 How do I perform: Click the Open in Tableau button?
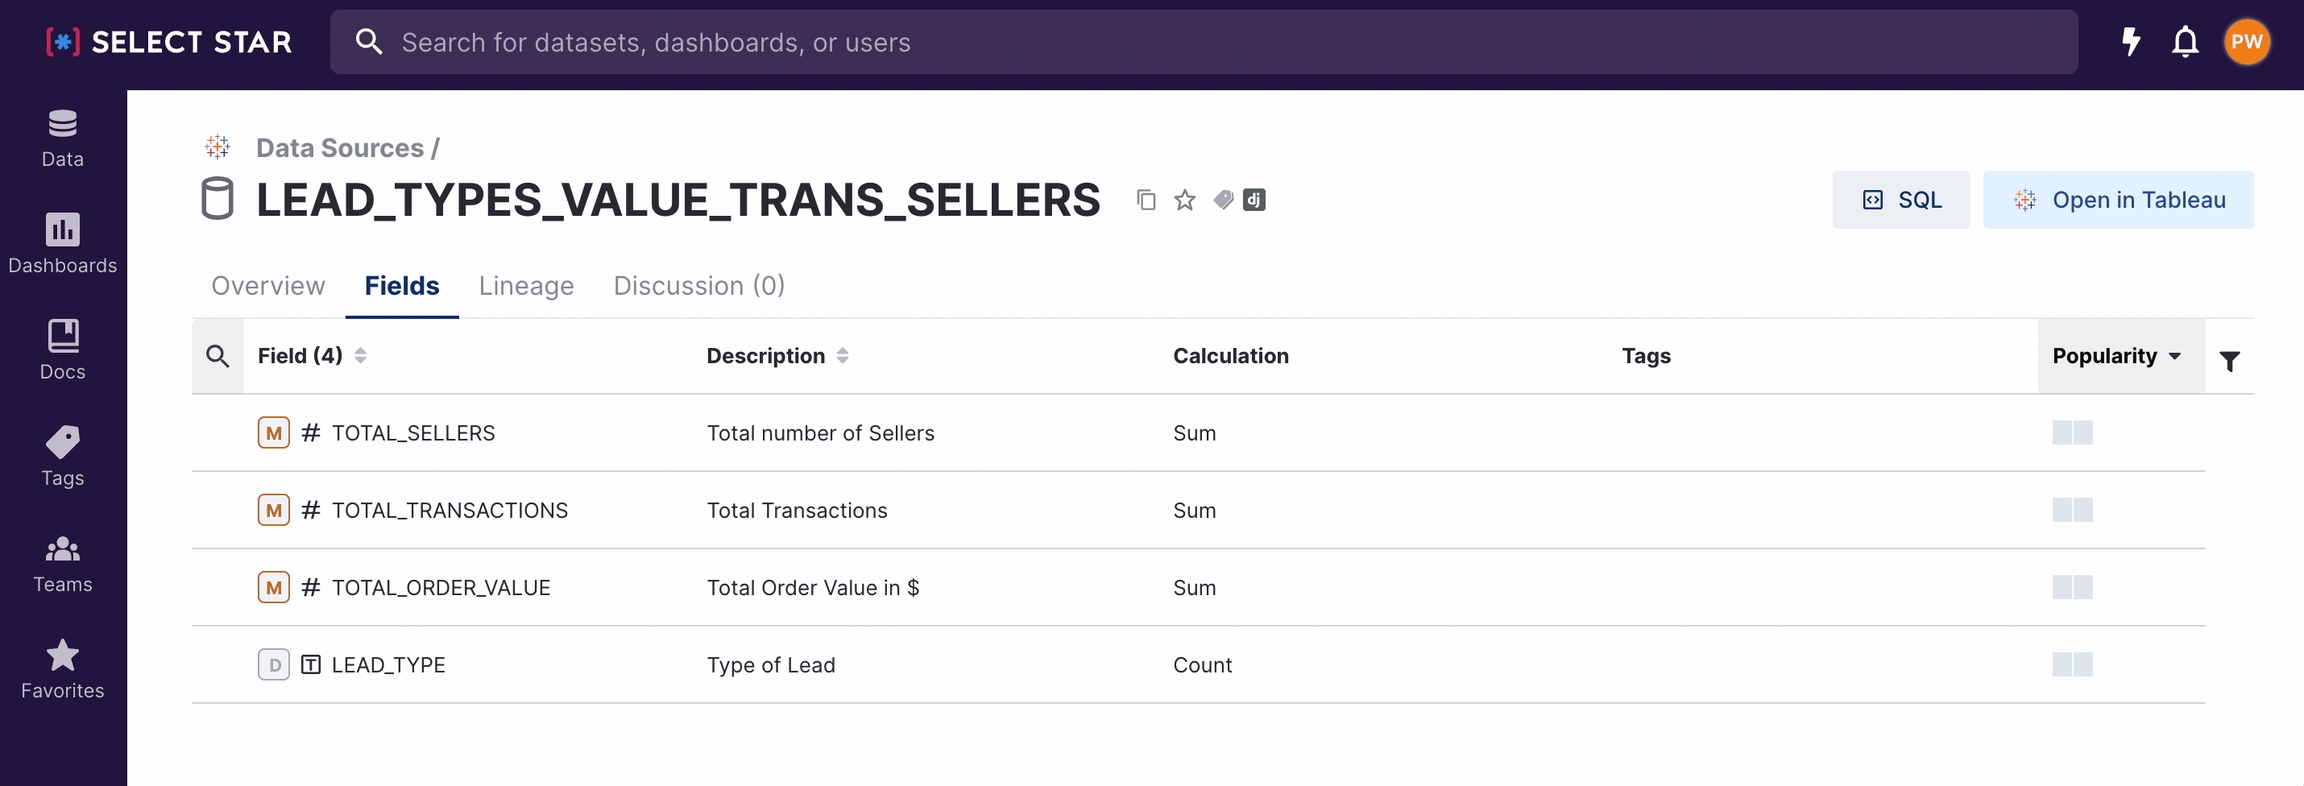click(2118, 200)
